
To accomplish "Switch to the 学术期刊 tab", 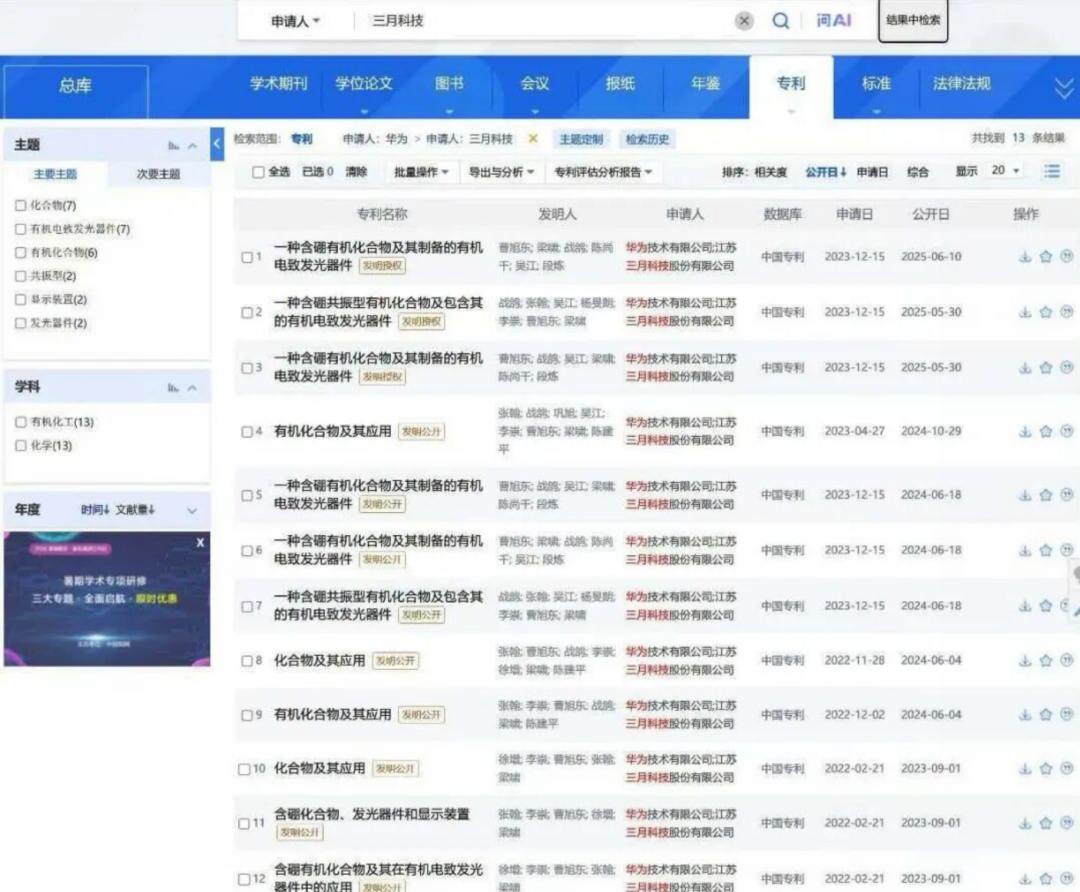I will pos(278,83).
